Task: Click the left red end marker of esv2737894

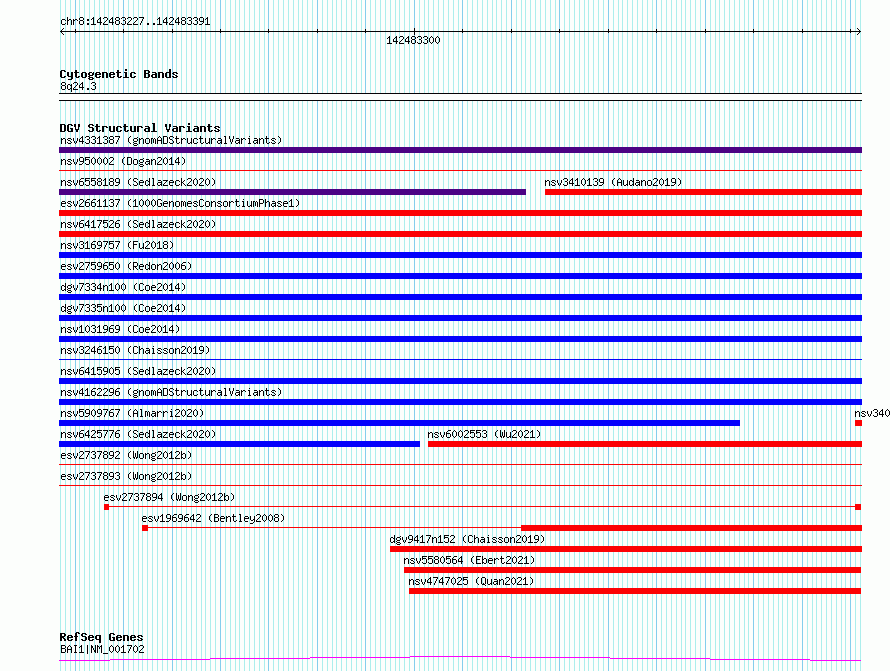Action: click(106, 507)
